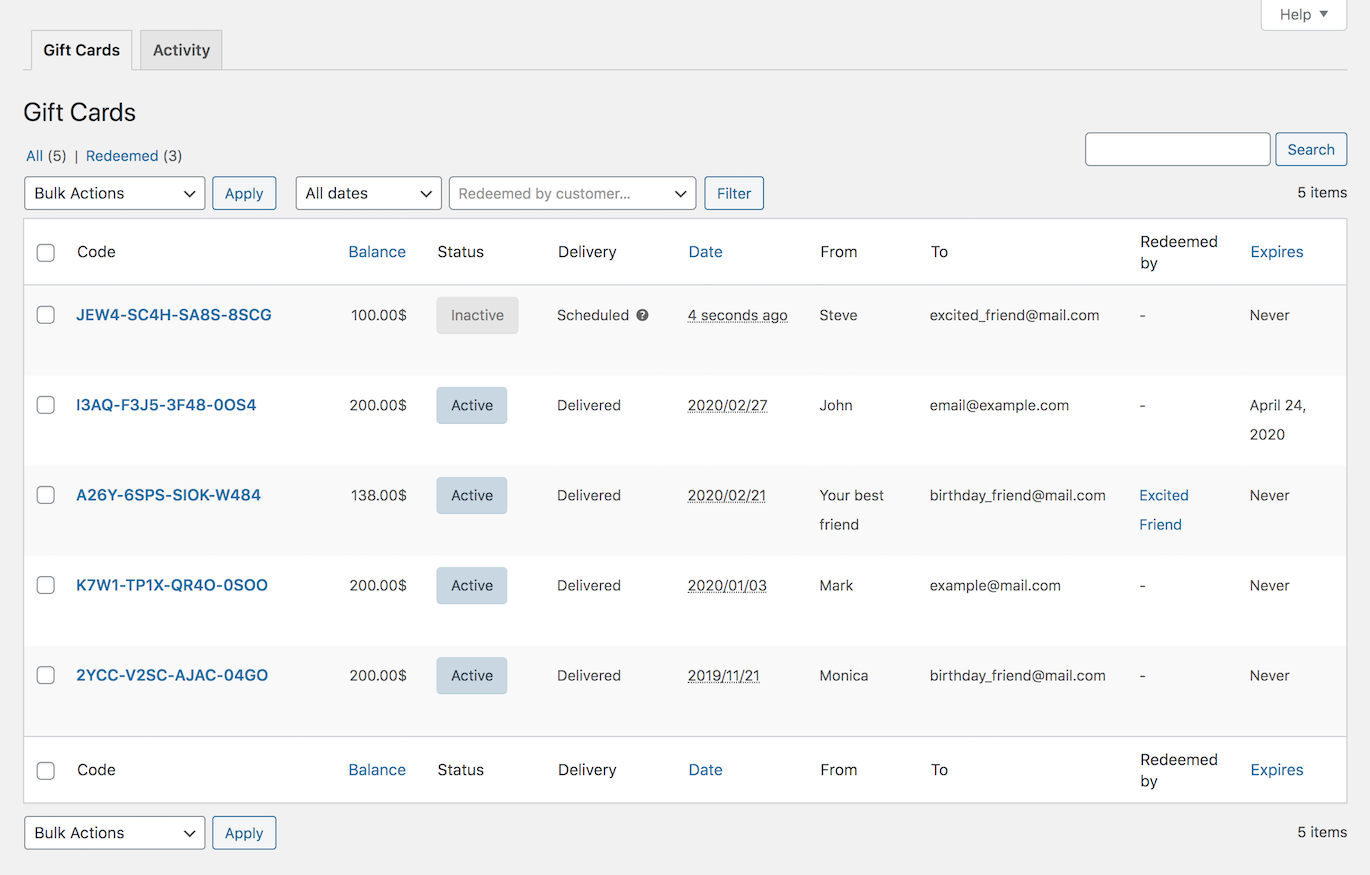The height and width of the screenshot is (875, 1370).
Task: Click the top Apply button
Action: tap(244, 193)
